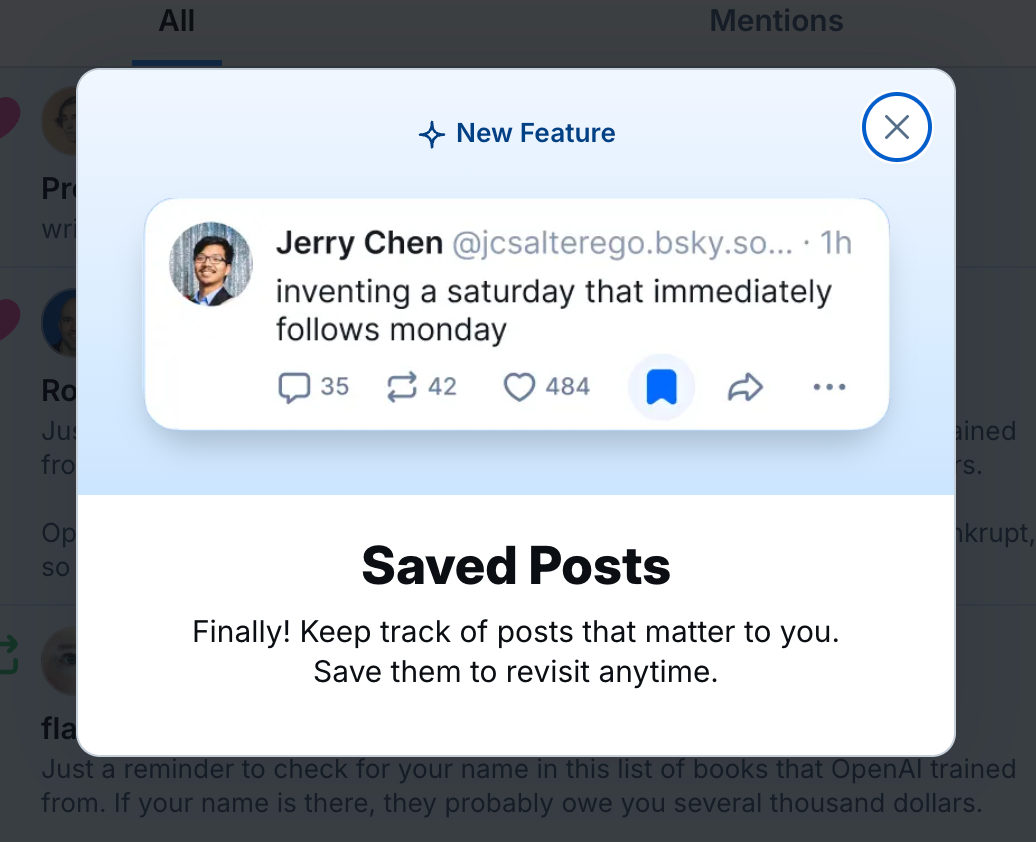Viewport: 1036px width, 842px height.
Task: Close the New Feature dialog
Action: 896,127
